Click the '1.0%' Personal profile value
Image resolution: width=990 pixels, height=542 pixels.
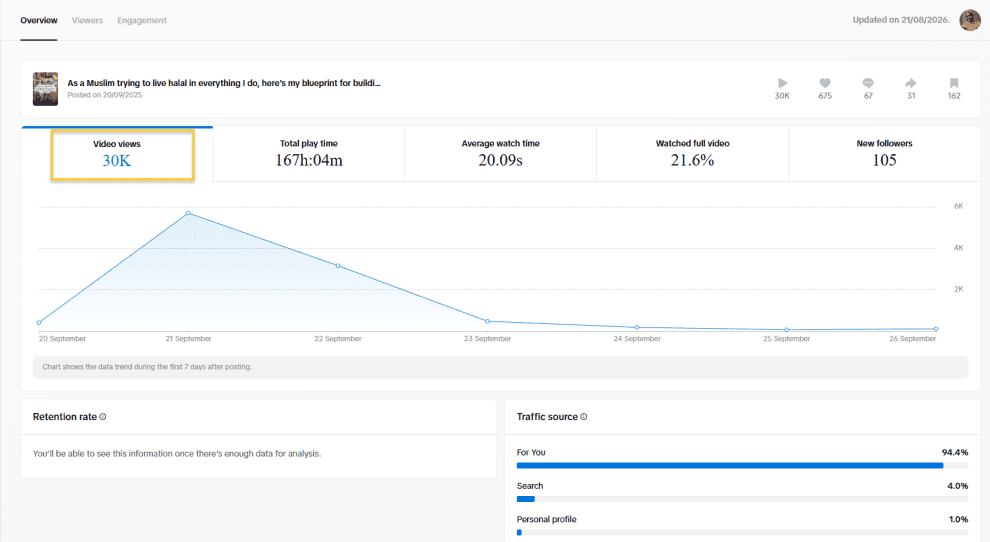[x=958, y=519]
